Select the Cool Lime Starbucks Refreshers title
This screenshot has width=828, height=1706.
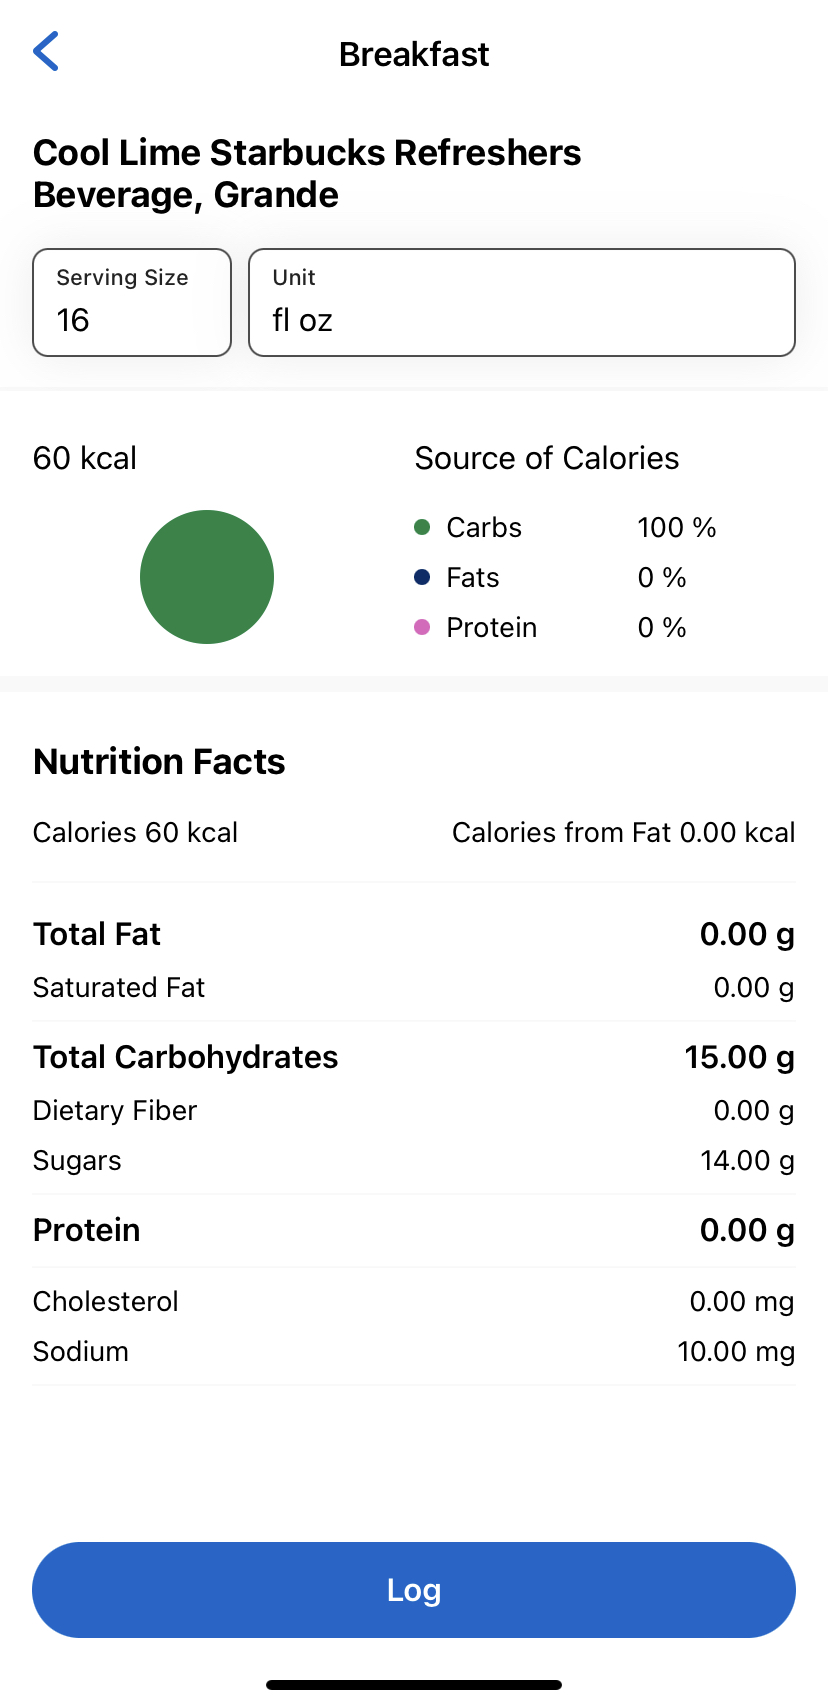pos(307,174)
